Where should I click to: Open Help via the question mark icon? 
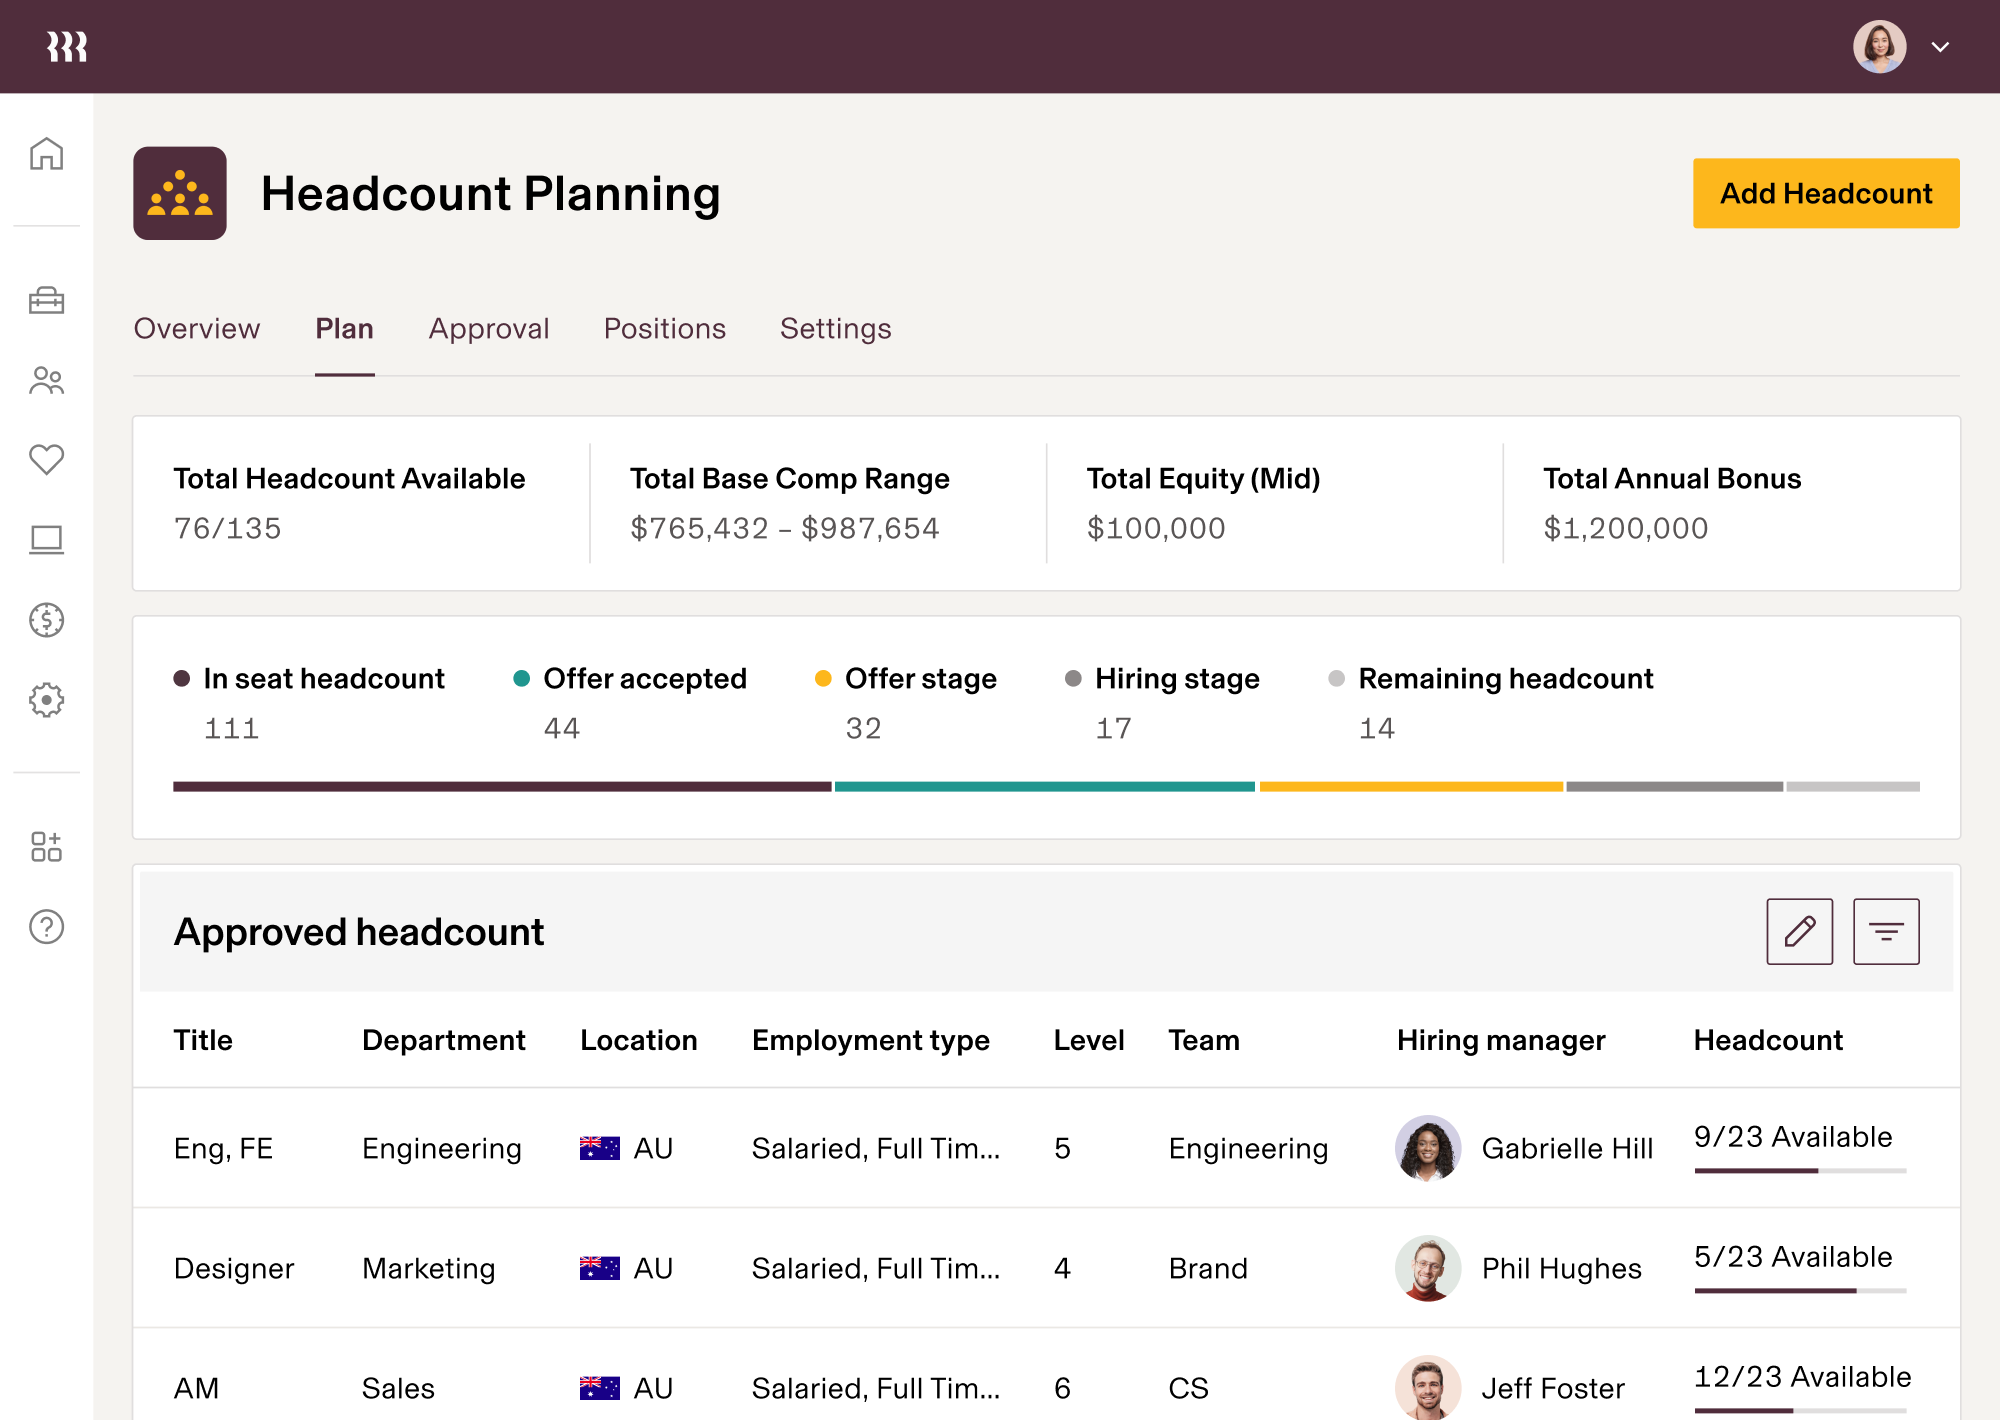(x=46, y=928)
